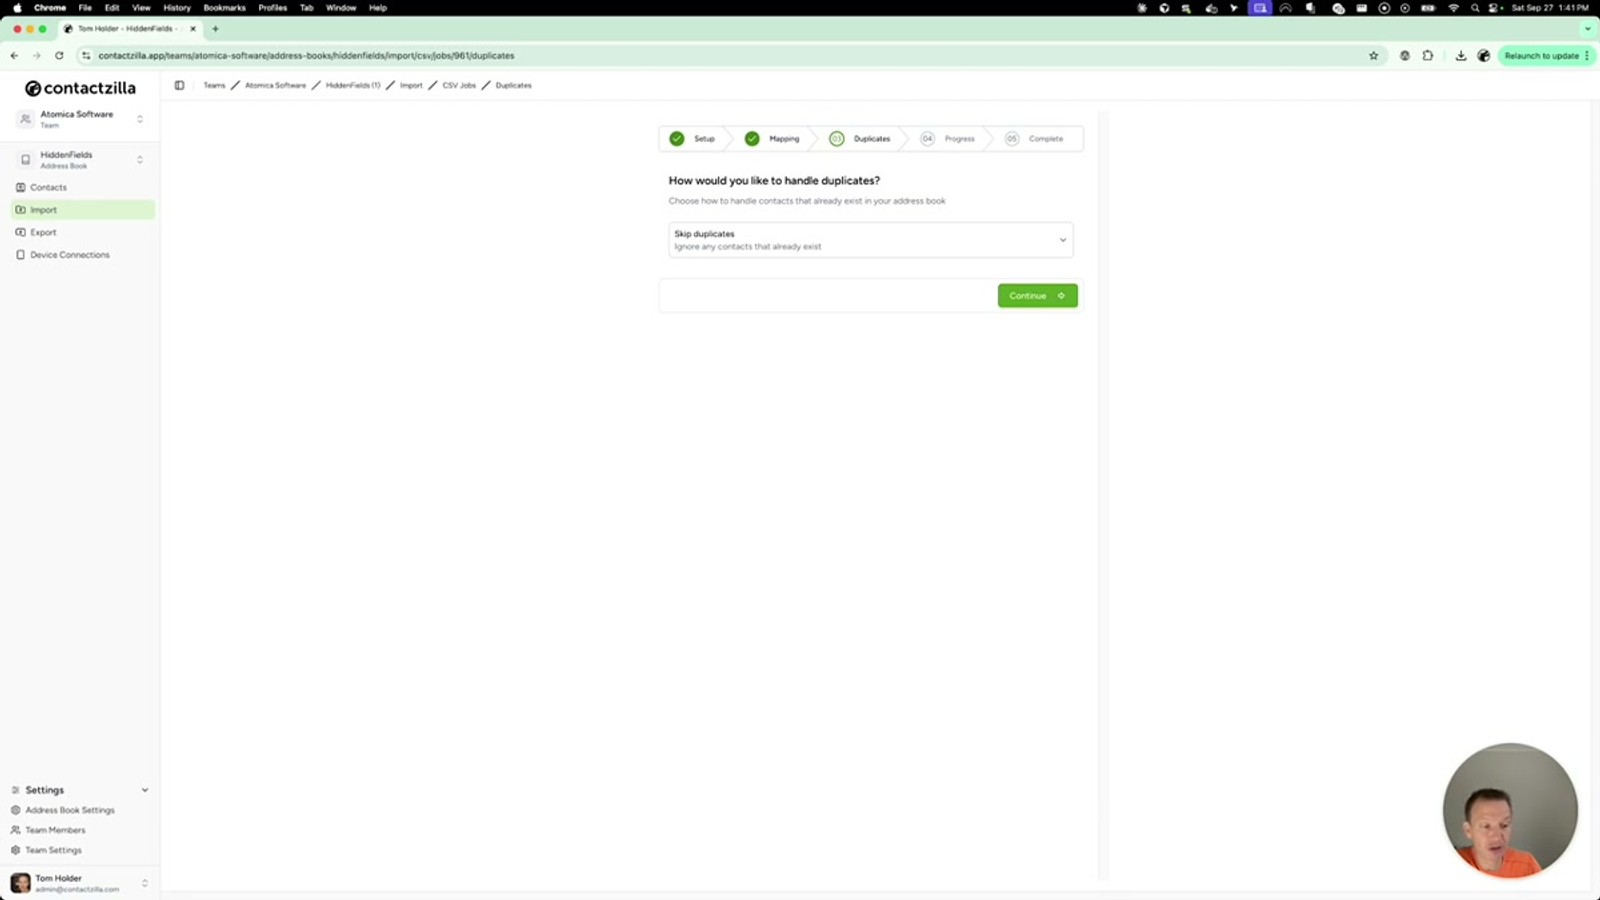
Task: Open HiddenFields (1) breadcrumb link
Action: coord(353,85)
